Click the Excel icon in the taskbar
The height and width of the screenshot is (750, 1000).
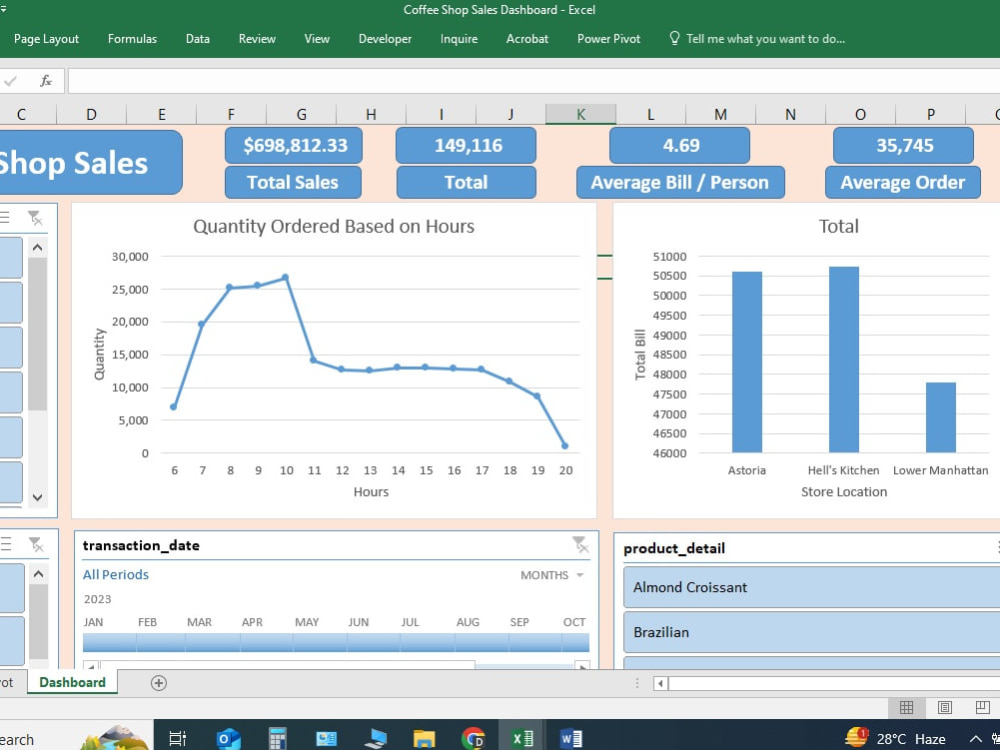[x=522, y=739]
